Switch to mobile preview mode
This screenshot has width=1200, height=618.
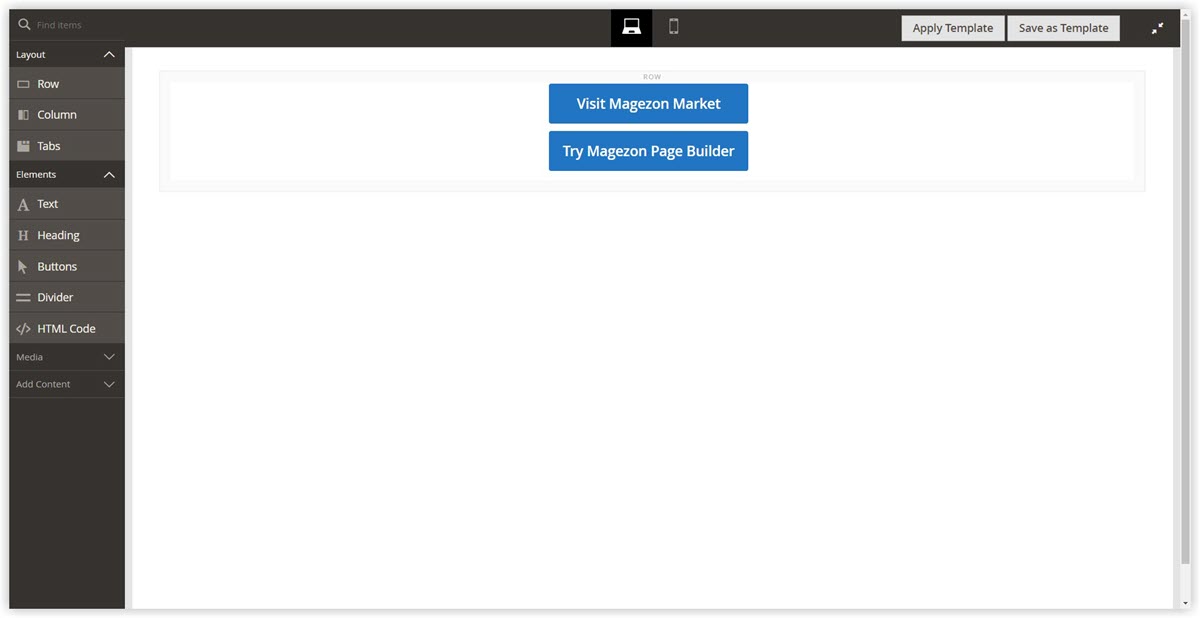(x=672, y=27)
